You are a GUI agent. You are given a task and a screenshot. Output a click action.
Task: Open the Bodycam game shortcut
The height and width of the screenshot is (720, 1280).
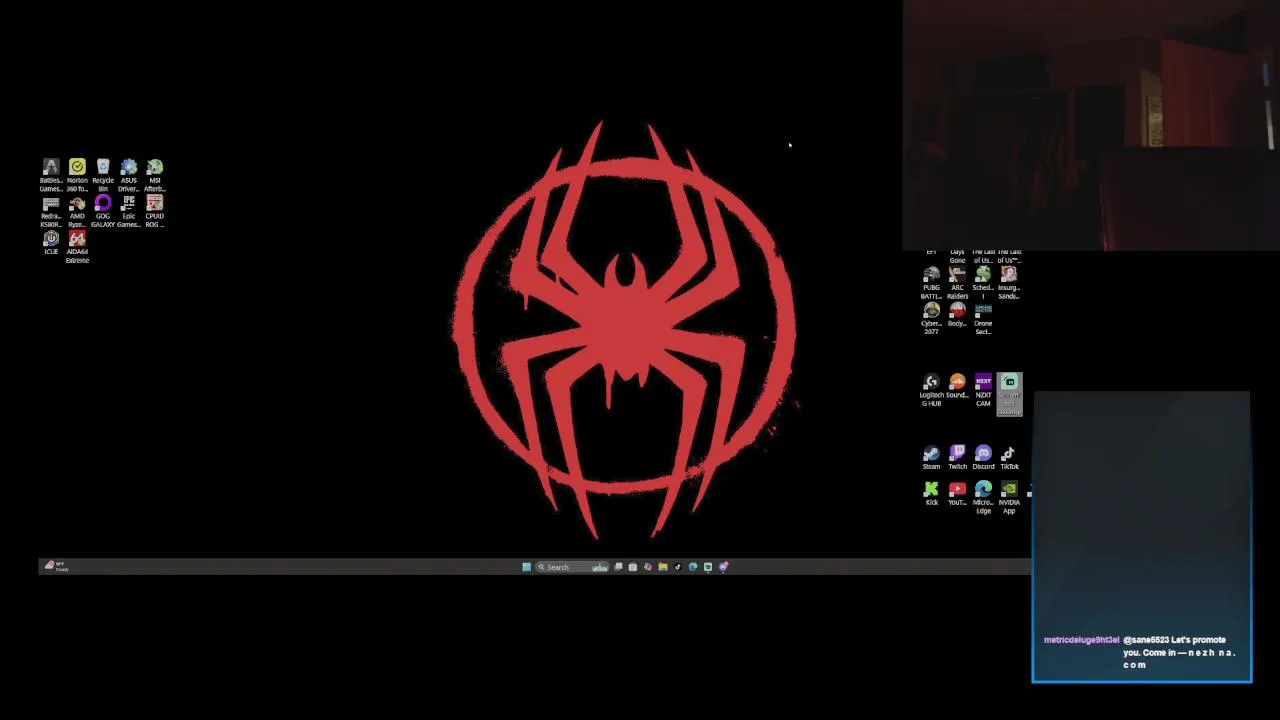(957, 315)
